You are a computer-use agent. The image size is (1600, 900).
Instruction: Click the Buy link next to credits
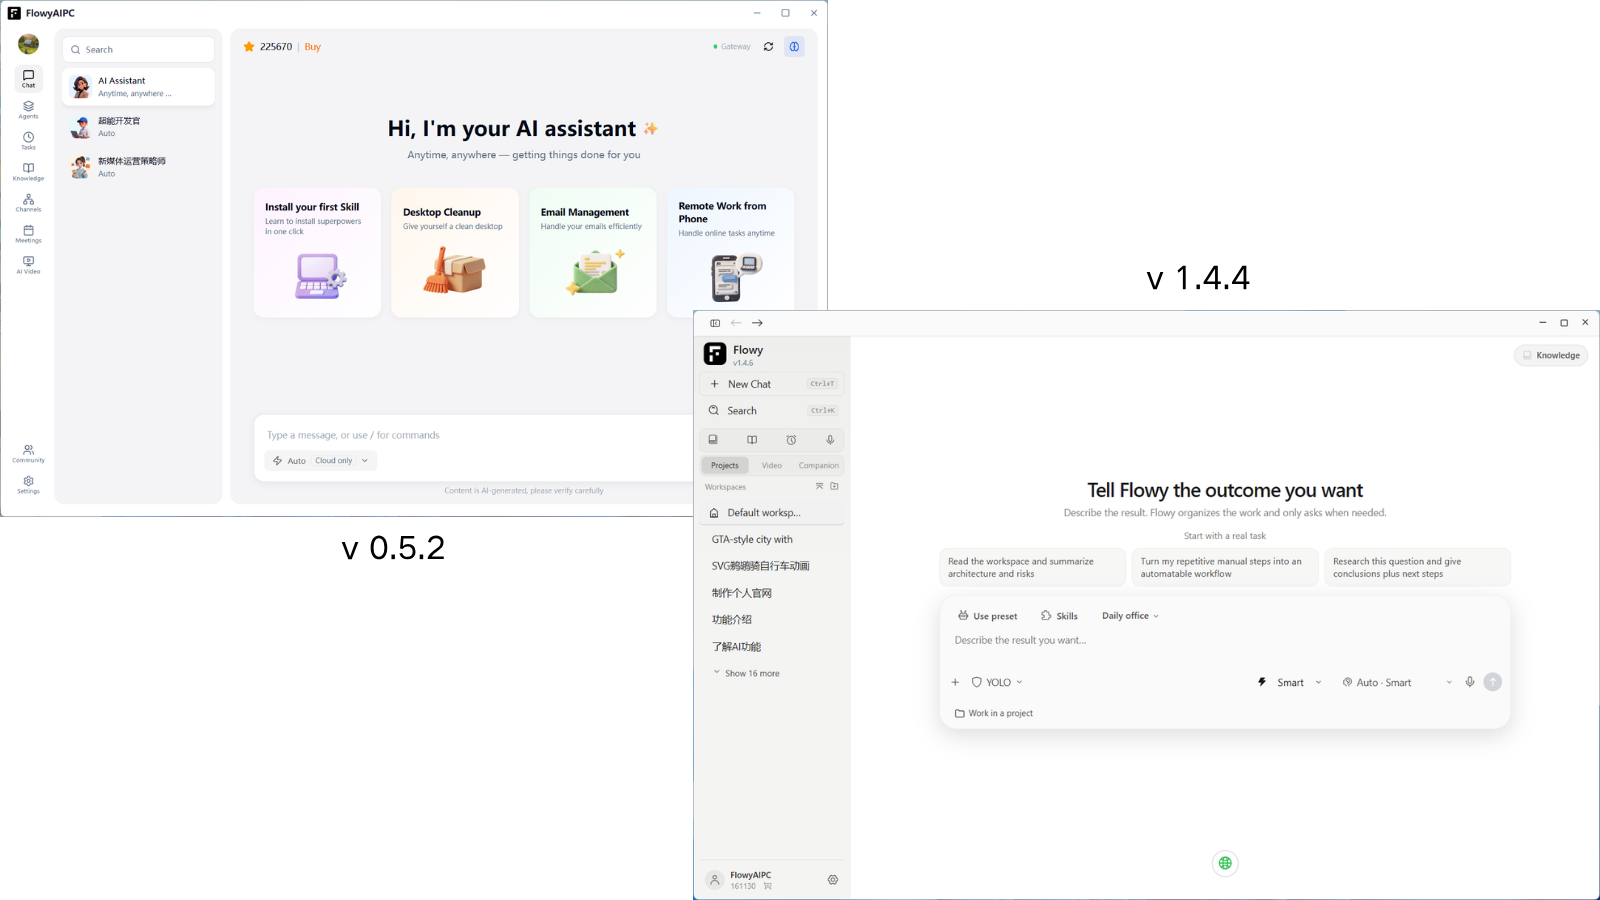click(x=313, y=47)
